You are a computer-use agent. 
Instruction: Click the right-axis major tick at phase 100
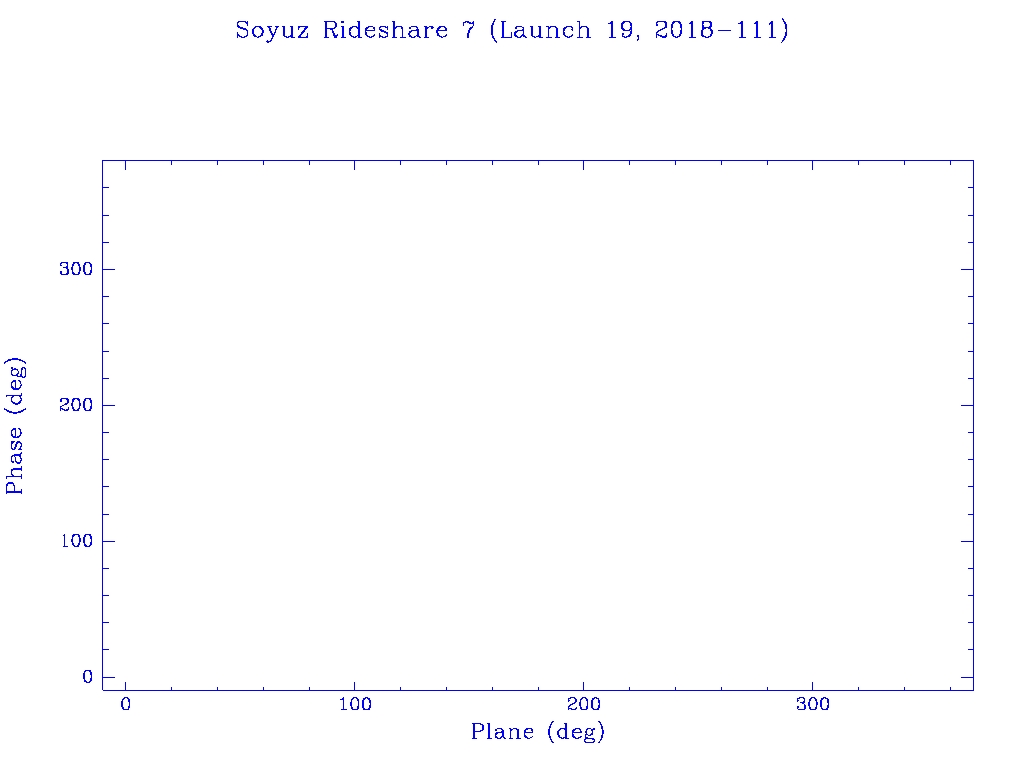click(966, 541)
